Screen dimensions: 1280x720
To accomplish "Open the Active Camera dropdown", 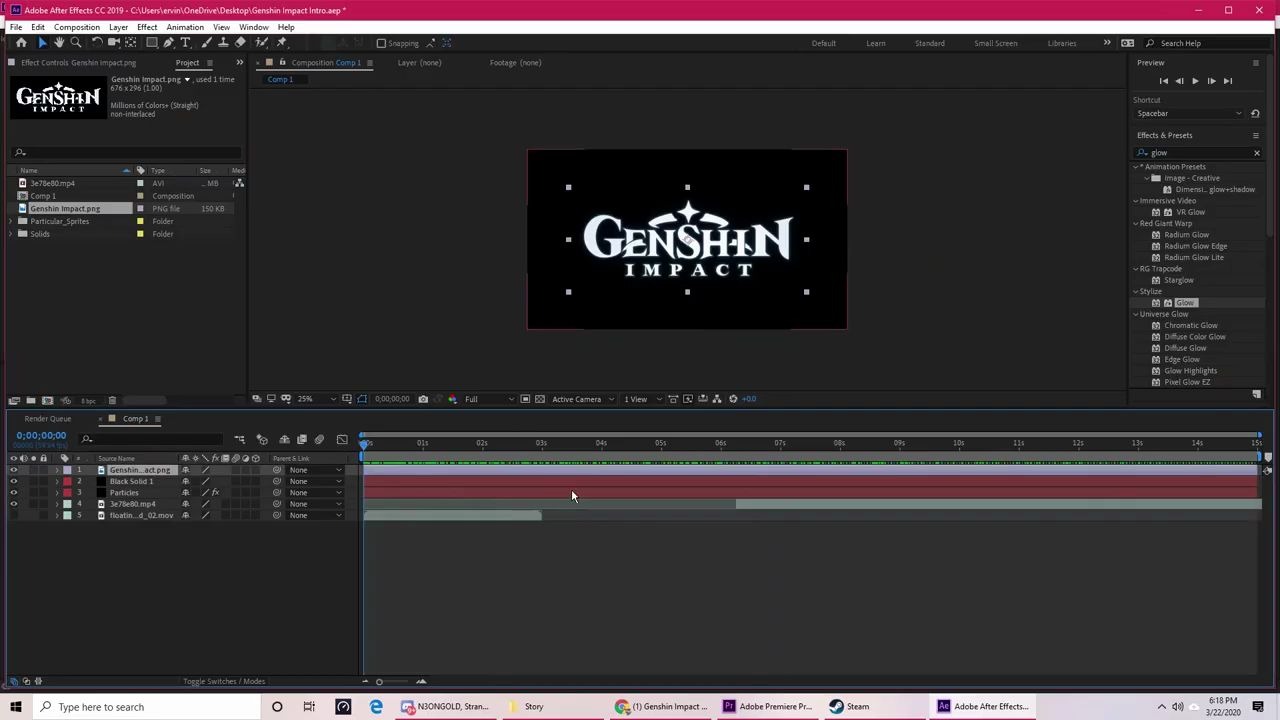I will pyautogui.click(x=584, y=399).
